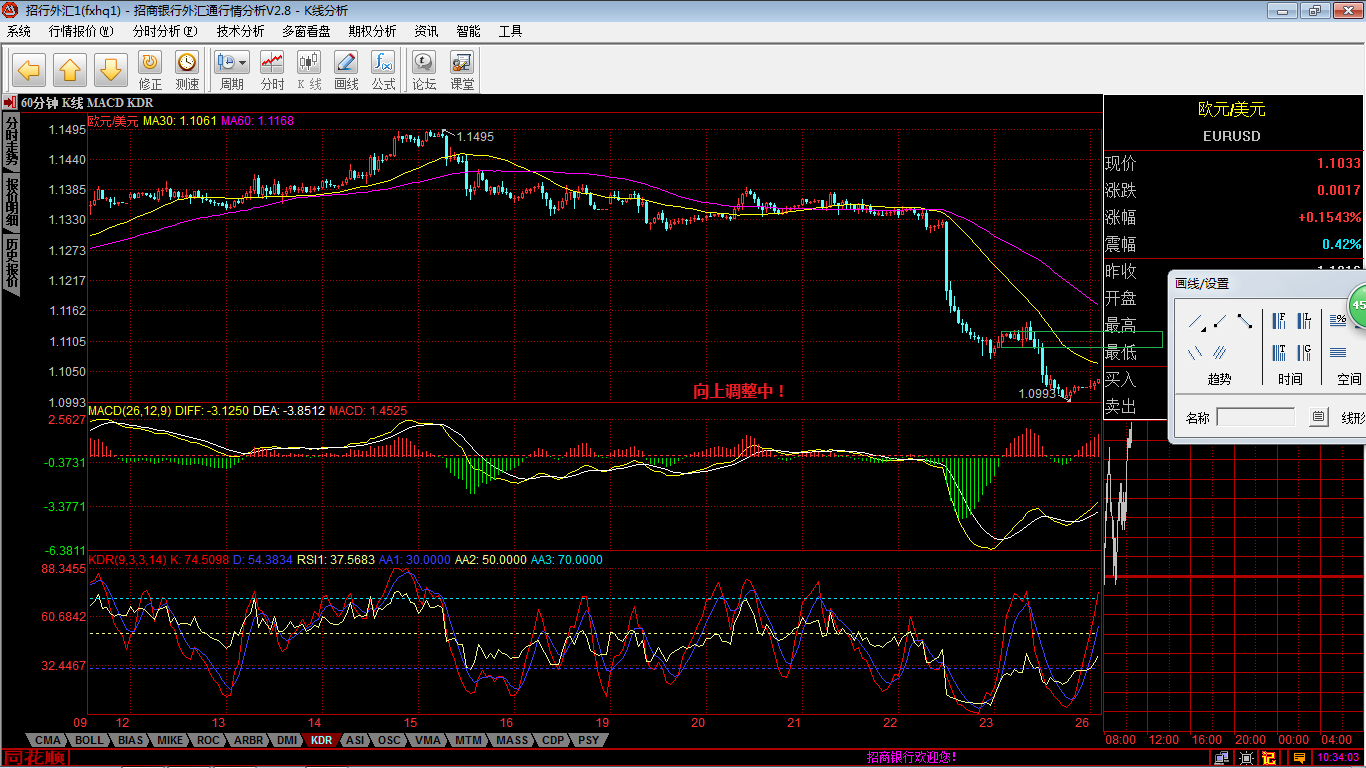Open the 画线 drawing tool

[x=346, y=70]
